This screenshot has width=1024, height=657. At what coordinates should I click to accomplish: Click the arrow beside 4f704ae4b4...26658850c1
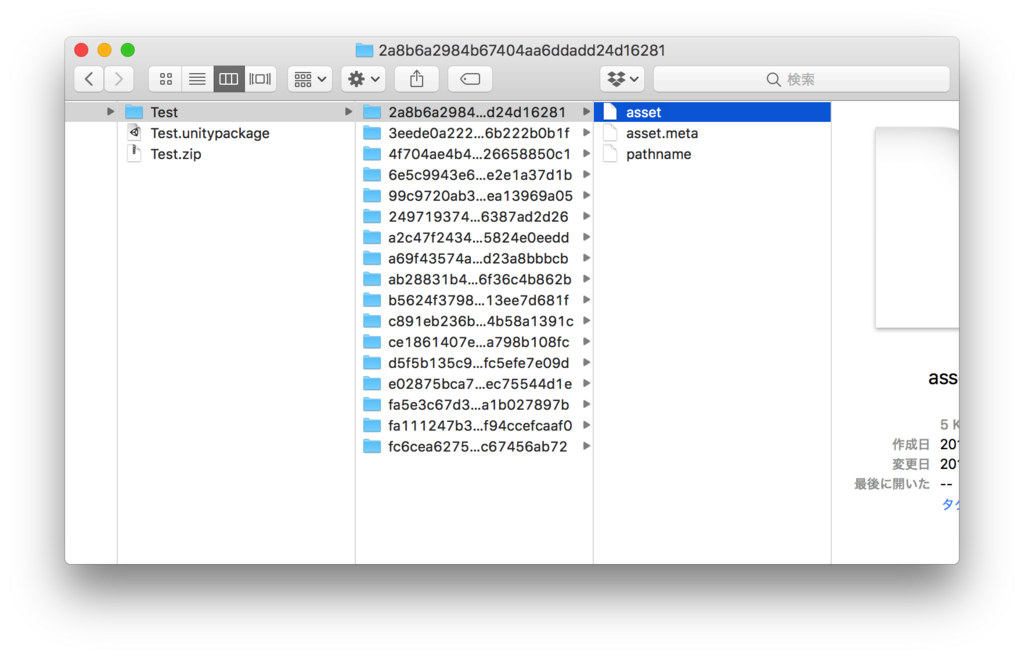pos(586,154)
